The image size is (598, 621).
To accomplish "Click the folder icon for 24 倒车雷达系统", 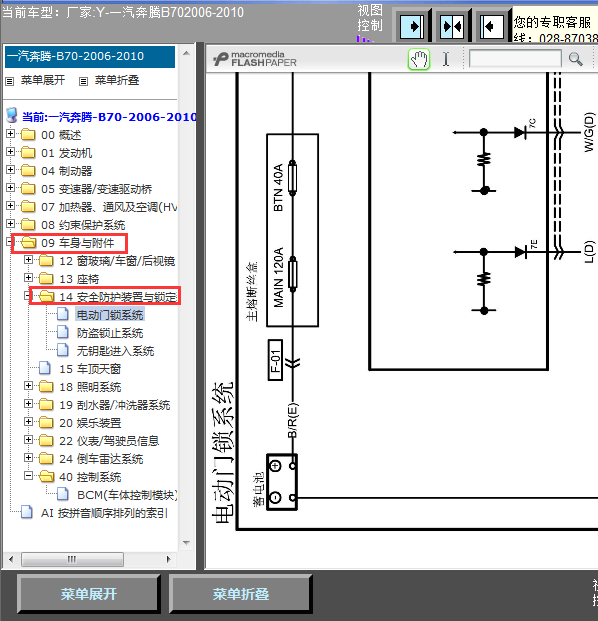I will 46,459.
